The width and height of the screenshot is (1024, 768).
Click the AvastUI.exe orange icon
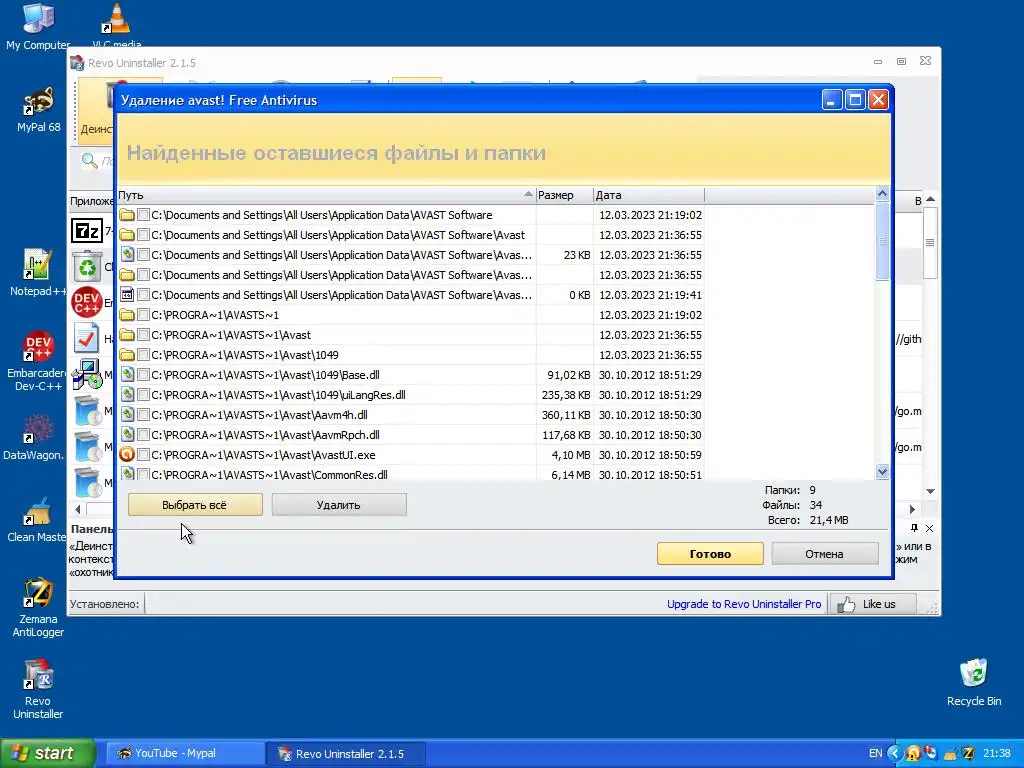pos(127,455)
